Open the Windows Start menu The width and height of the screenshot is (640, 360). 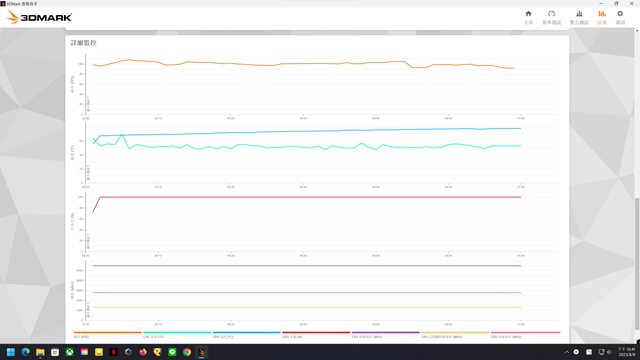pos(11,352)
